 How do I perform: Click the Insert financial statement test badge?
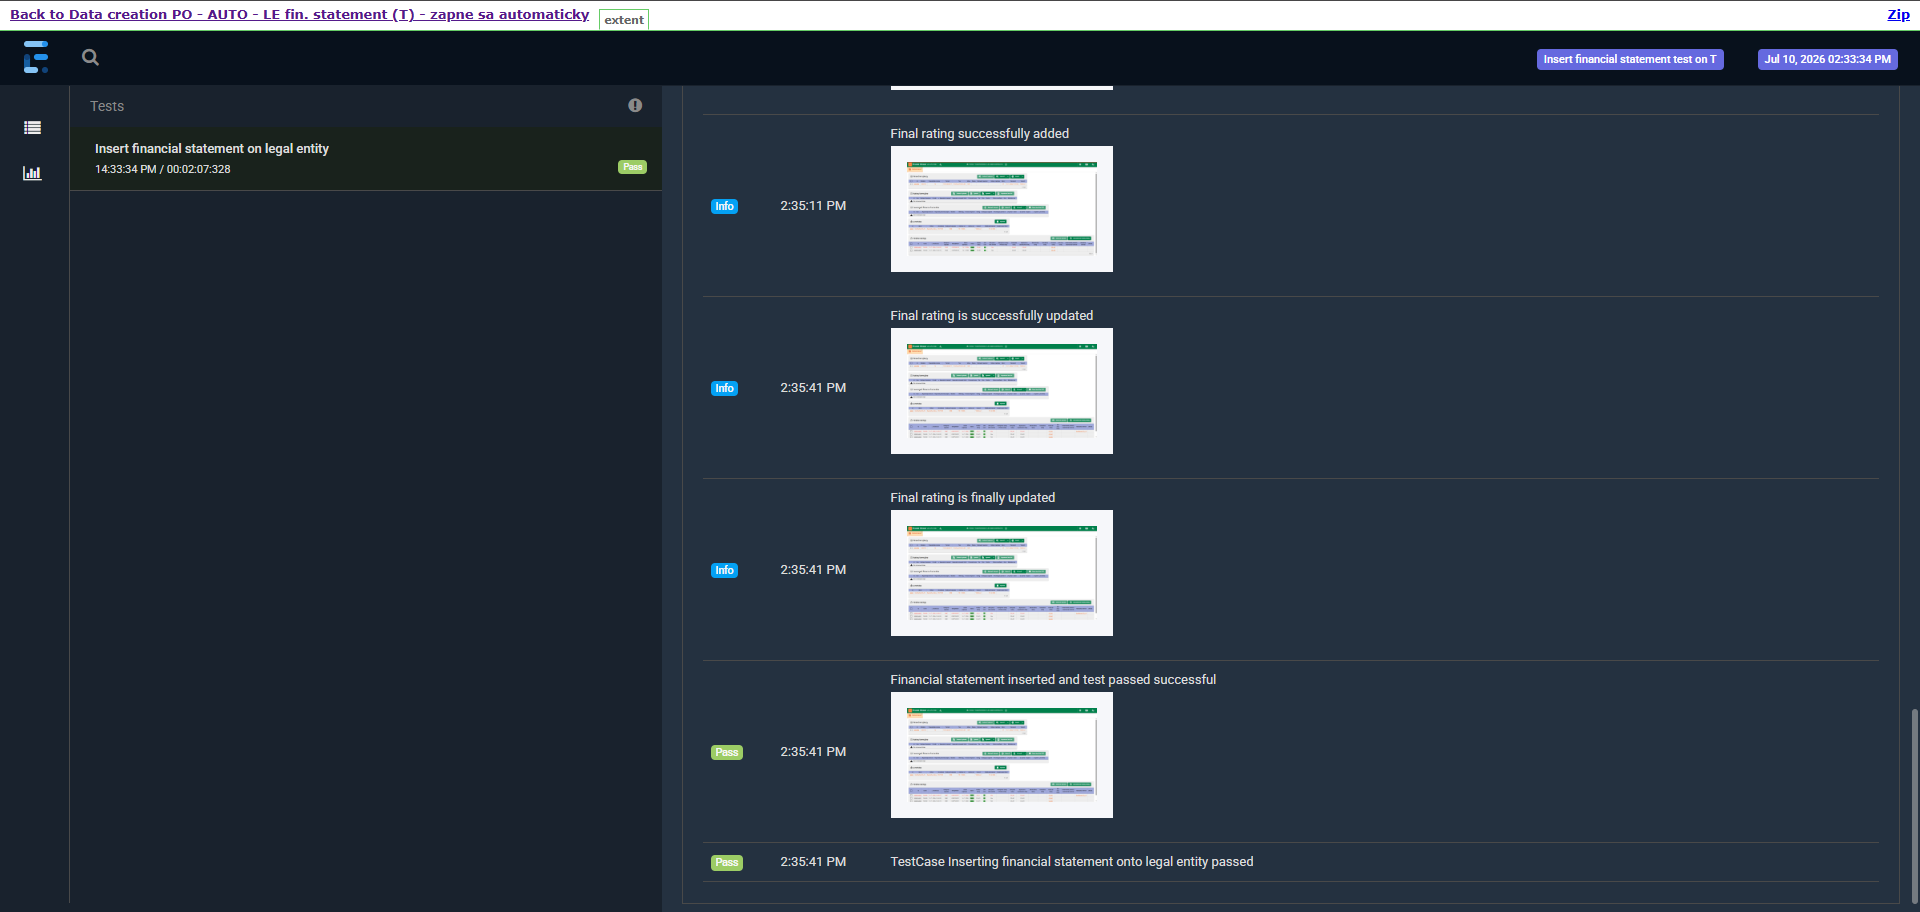(1630, 59)
